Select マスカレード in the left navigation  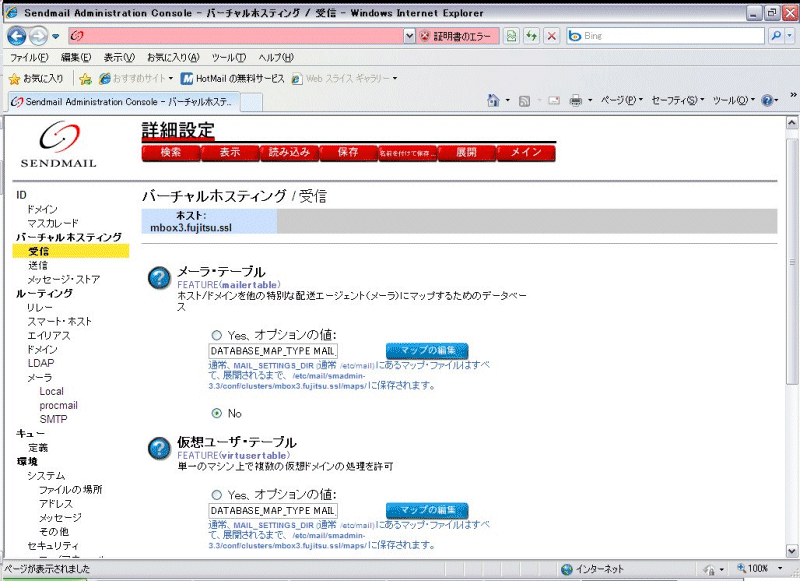tap(53, 223)
